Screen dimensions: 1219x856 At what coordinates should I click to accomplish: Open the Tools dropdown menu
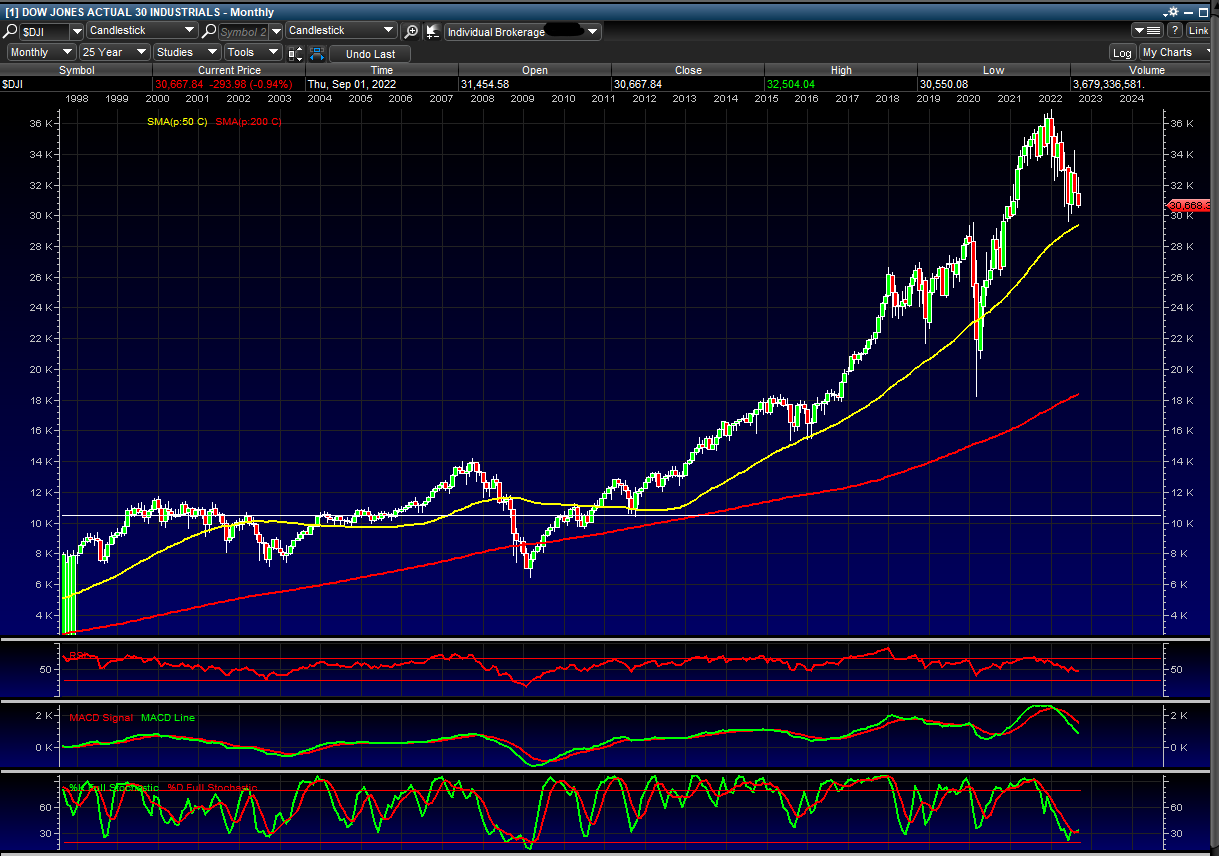pyautogui.click(x=253, y=52)
